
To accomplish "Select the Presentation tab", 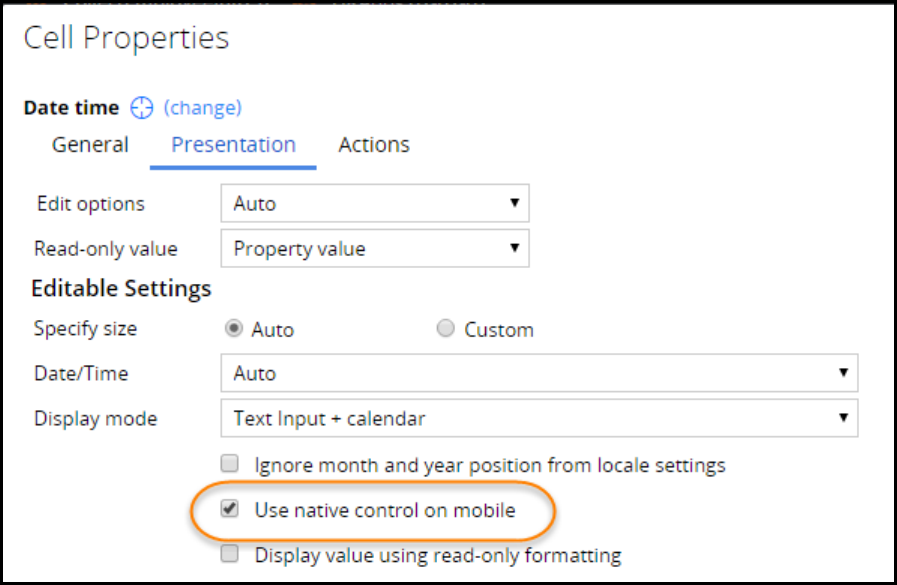I will coord(233,145).
